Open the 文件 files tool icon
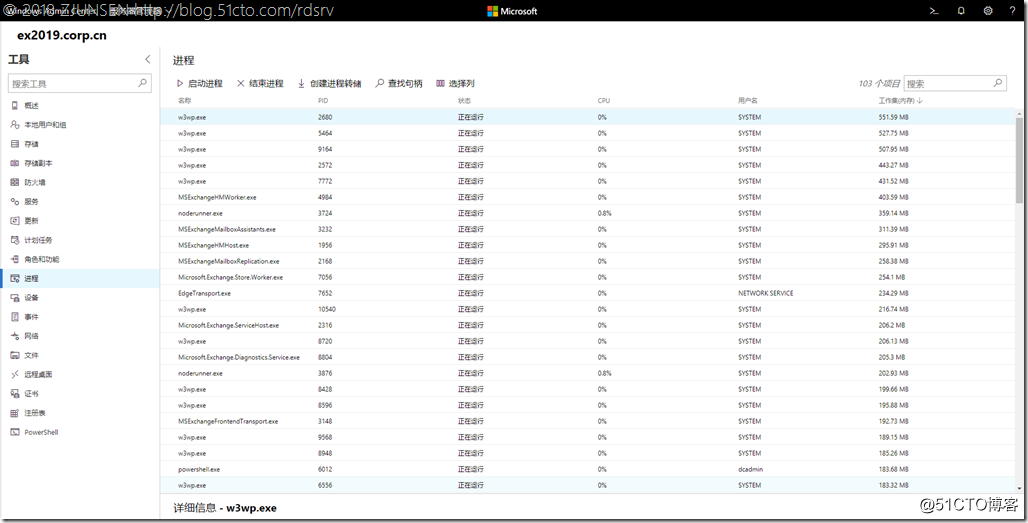This screenshot has width=1028, height=523. pos(14,355)
